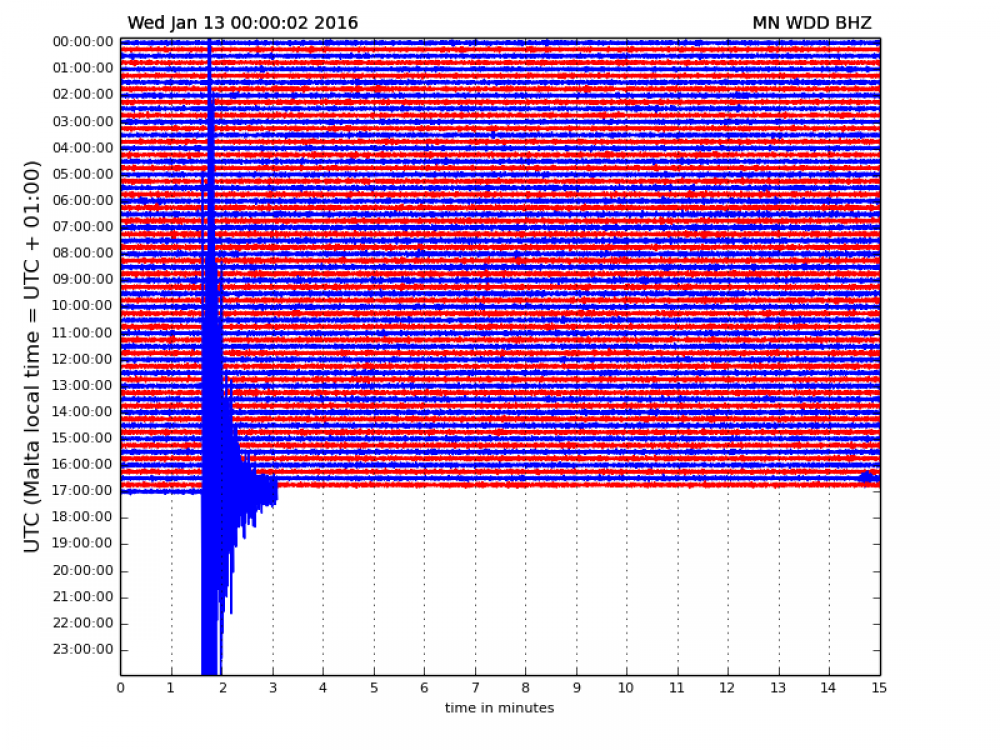Click the 7 minute tick label
This screenshot has width=1000, height=750.
[475, 688]
